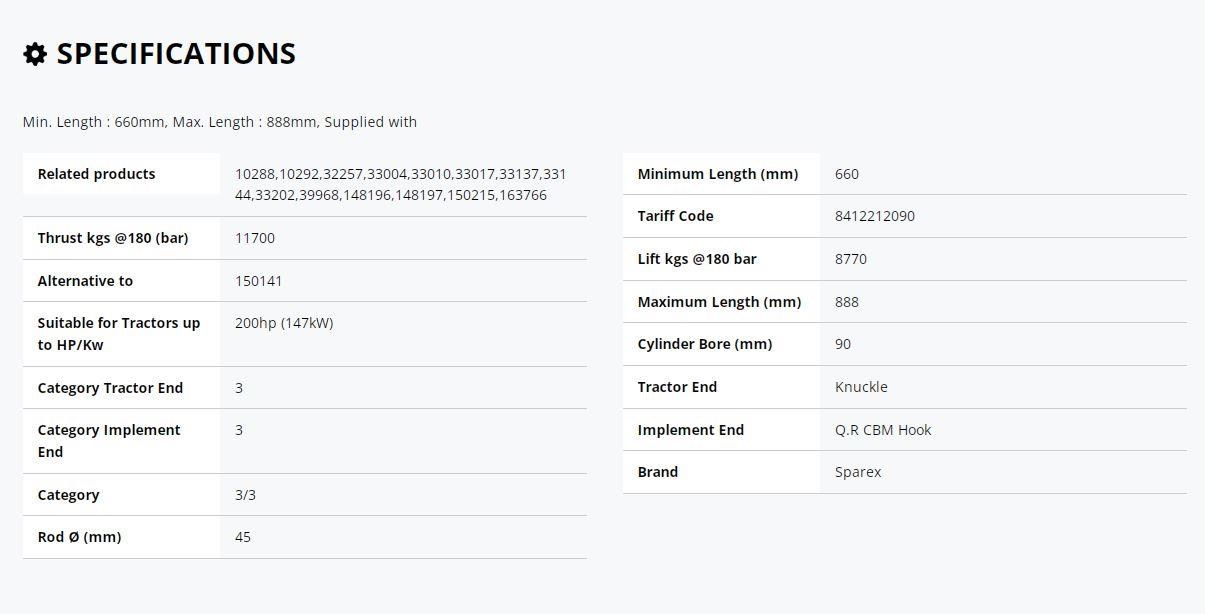
Task: Click the Implement End value Q.R CBM Hook
Action: click(x=883, y=430)
